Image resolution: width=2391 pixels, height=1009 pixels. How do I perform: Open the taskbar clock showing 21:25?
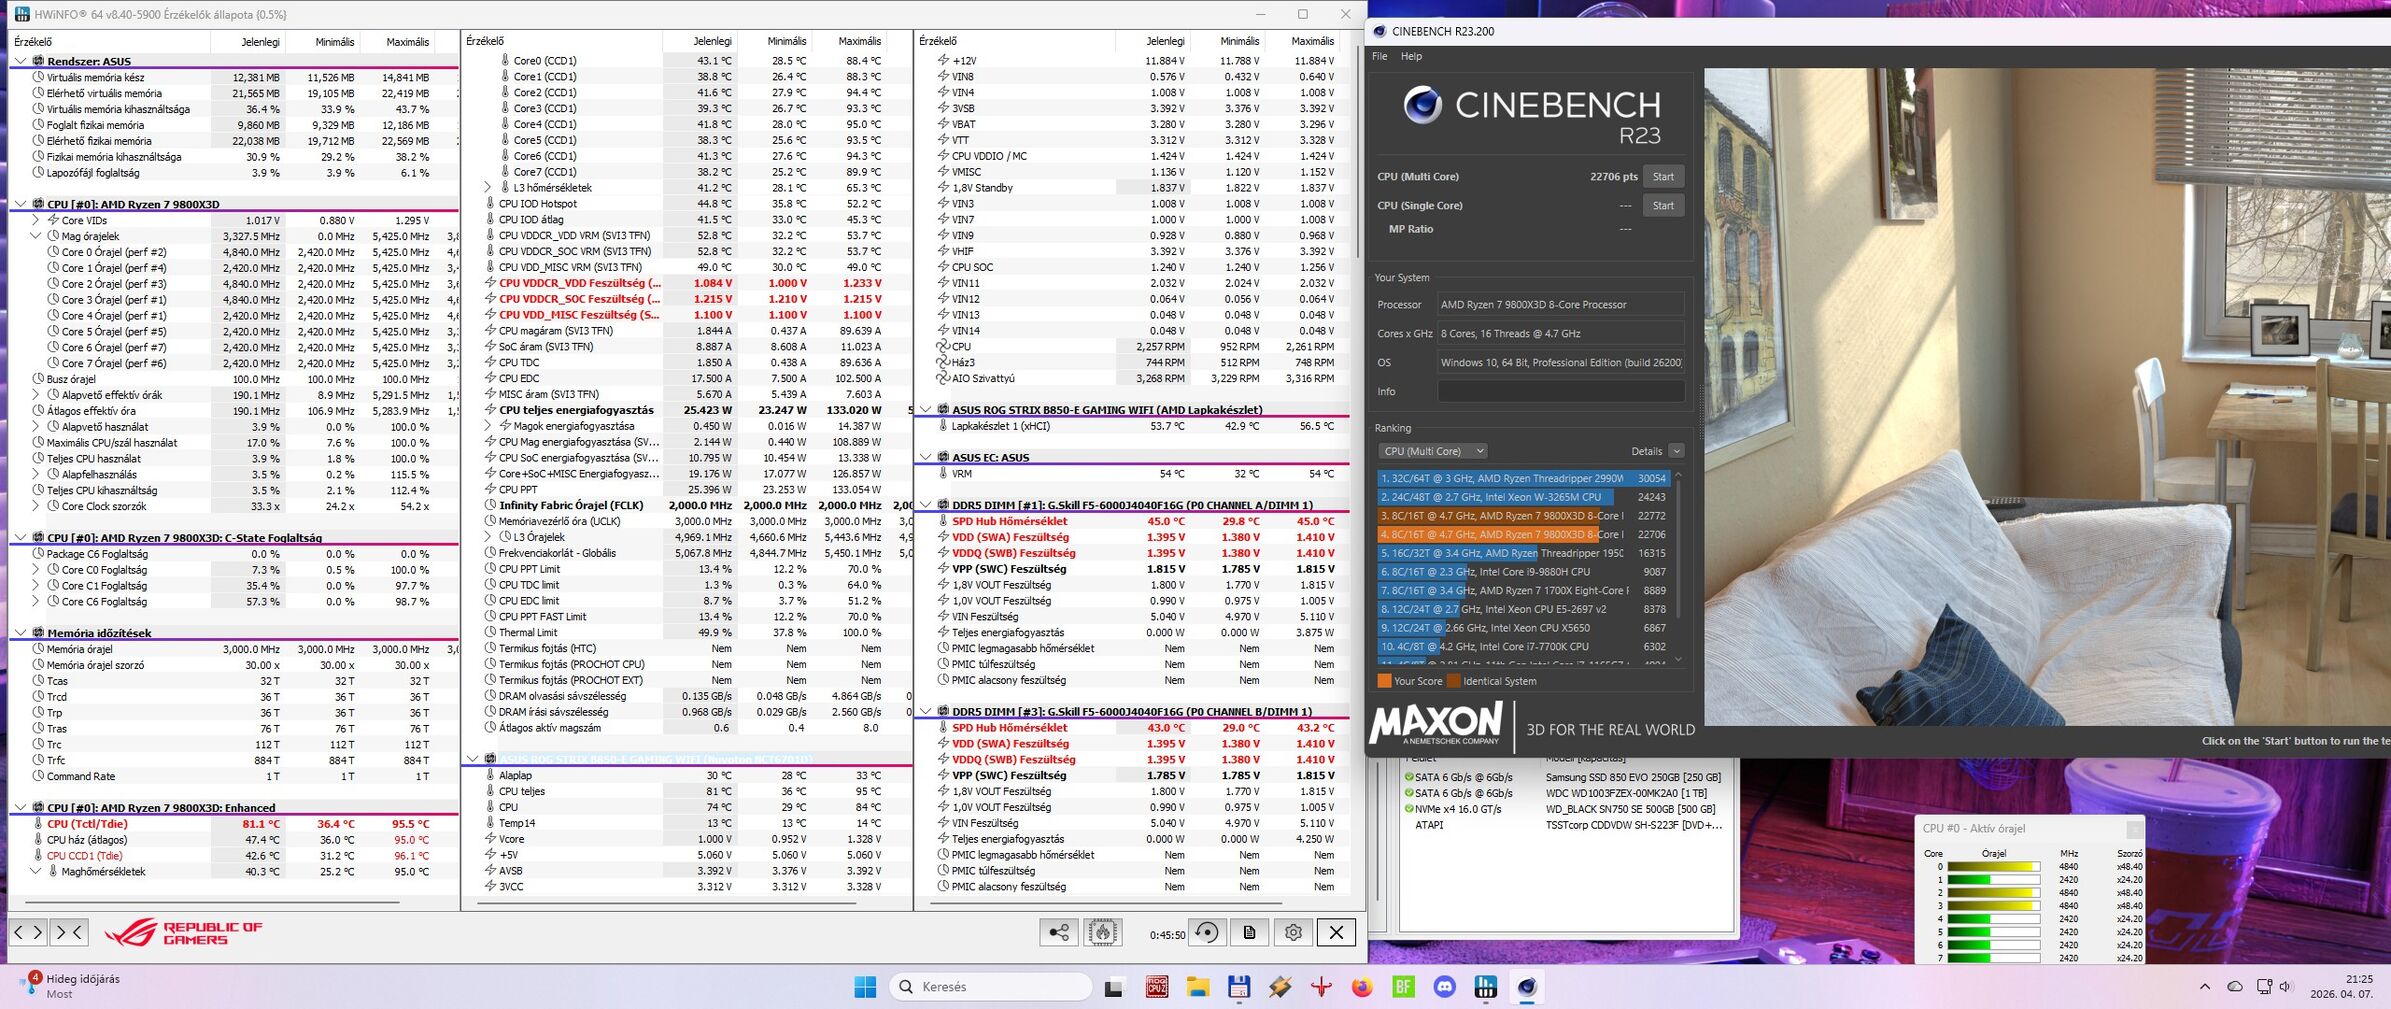pyautogui.click(x=2341, y=987)
